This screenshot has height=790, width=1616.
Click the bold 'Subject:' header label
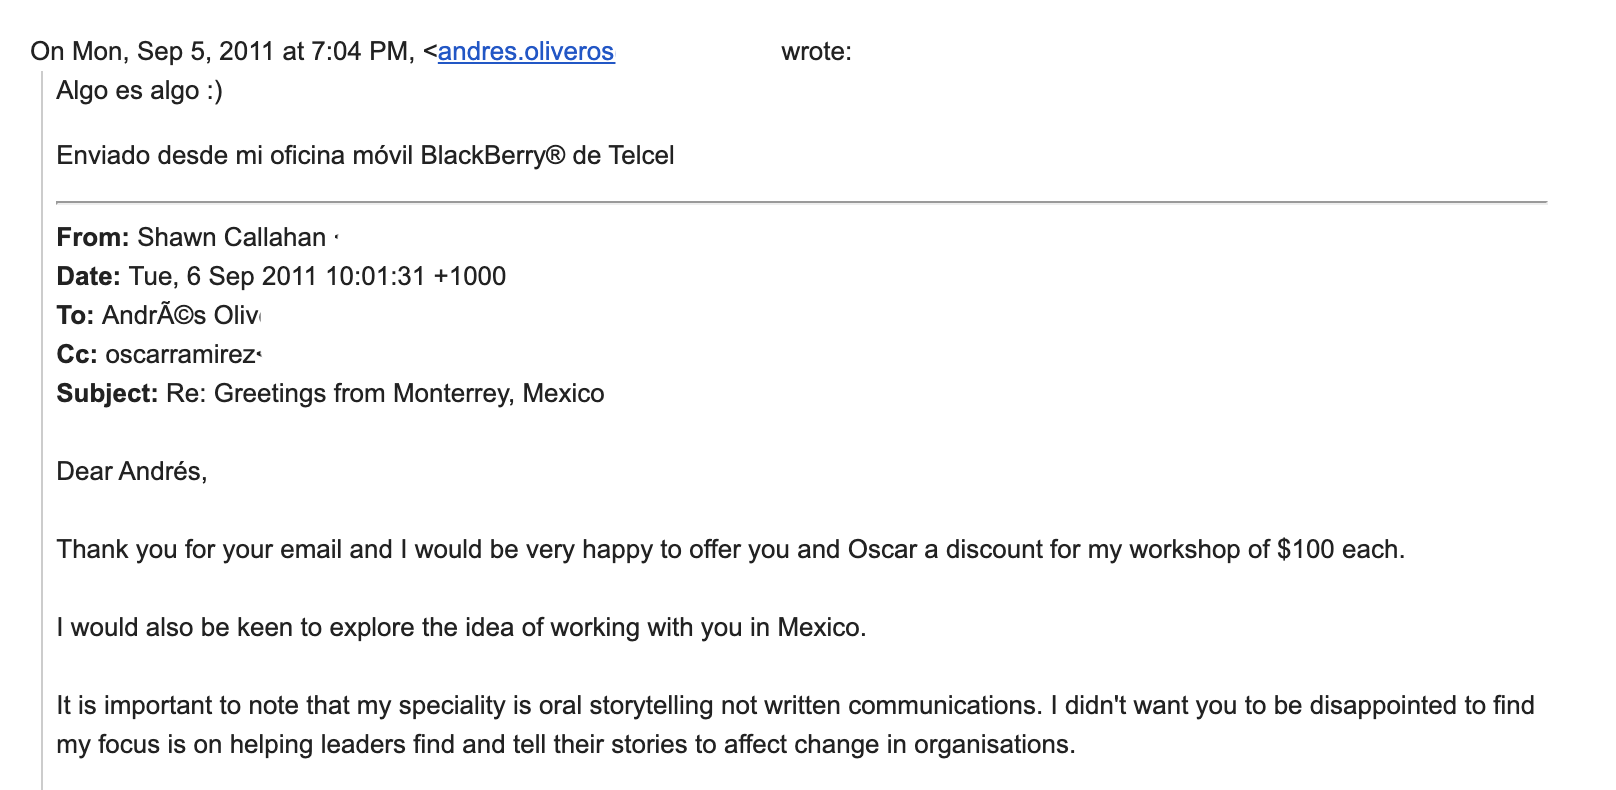(x=107, y=393)
